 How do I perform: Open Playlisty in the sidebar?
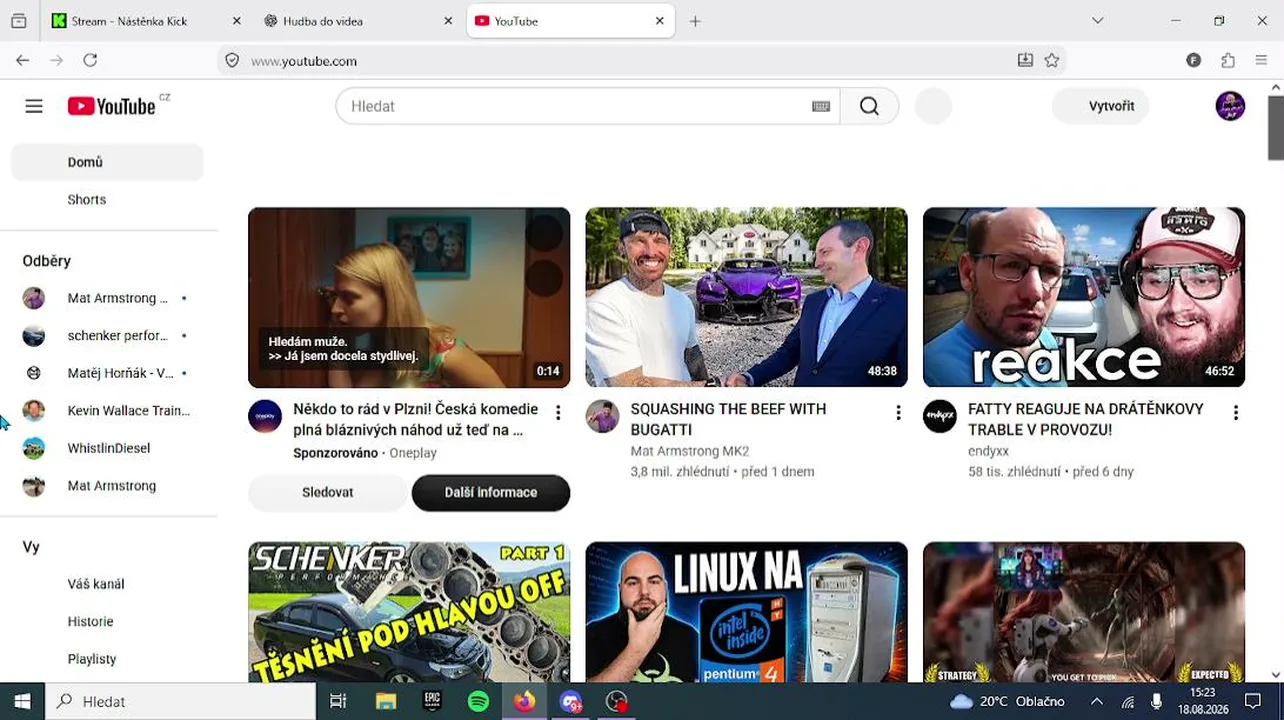coord(107,659)
